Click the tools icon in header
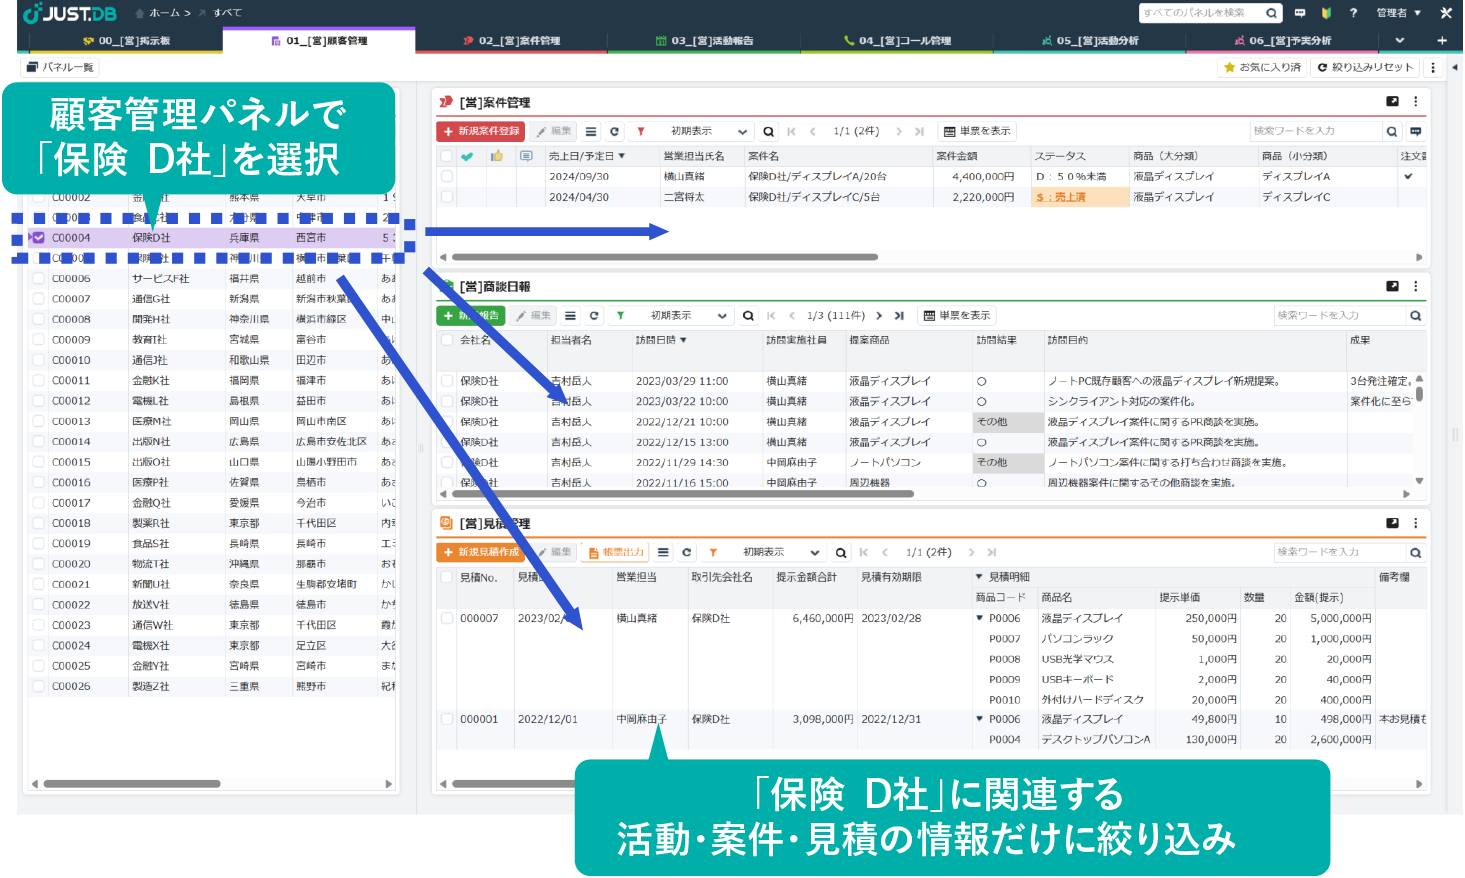The image size is (1465, 878). pyautogui.click(x=1446, y=13)
